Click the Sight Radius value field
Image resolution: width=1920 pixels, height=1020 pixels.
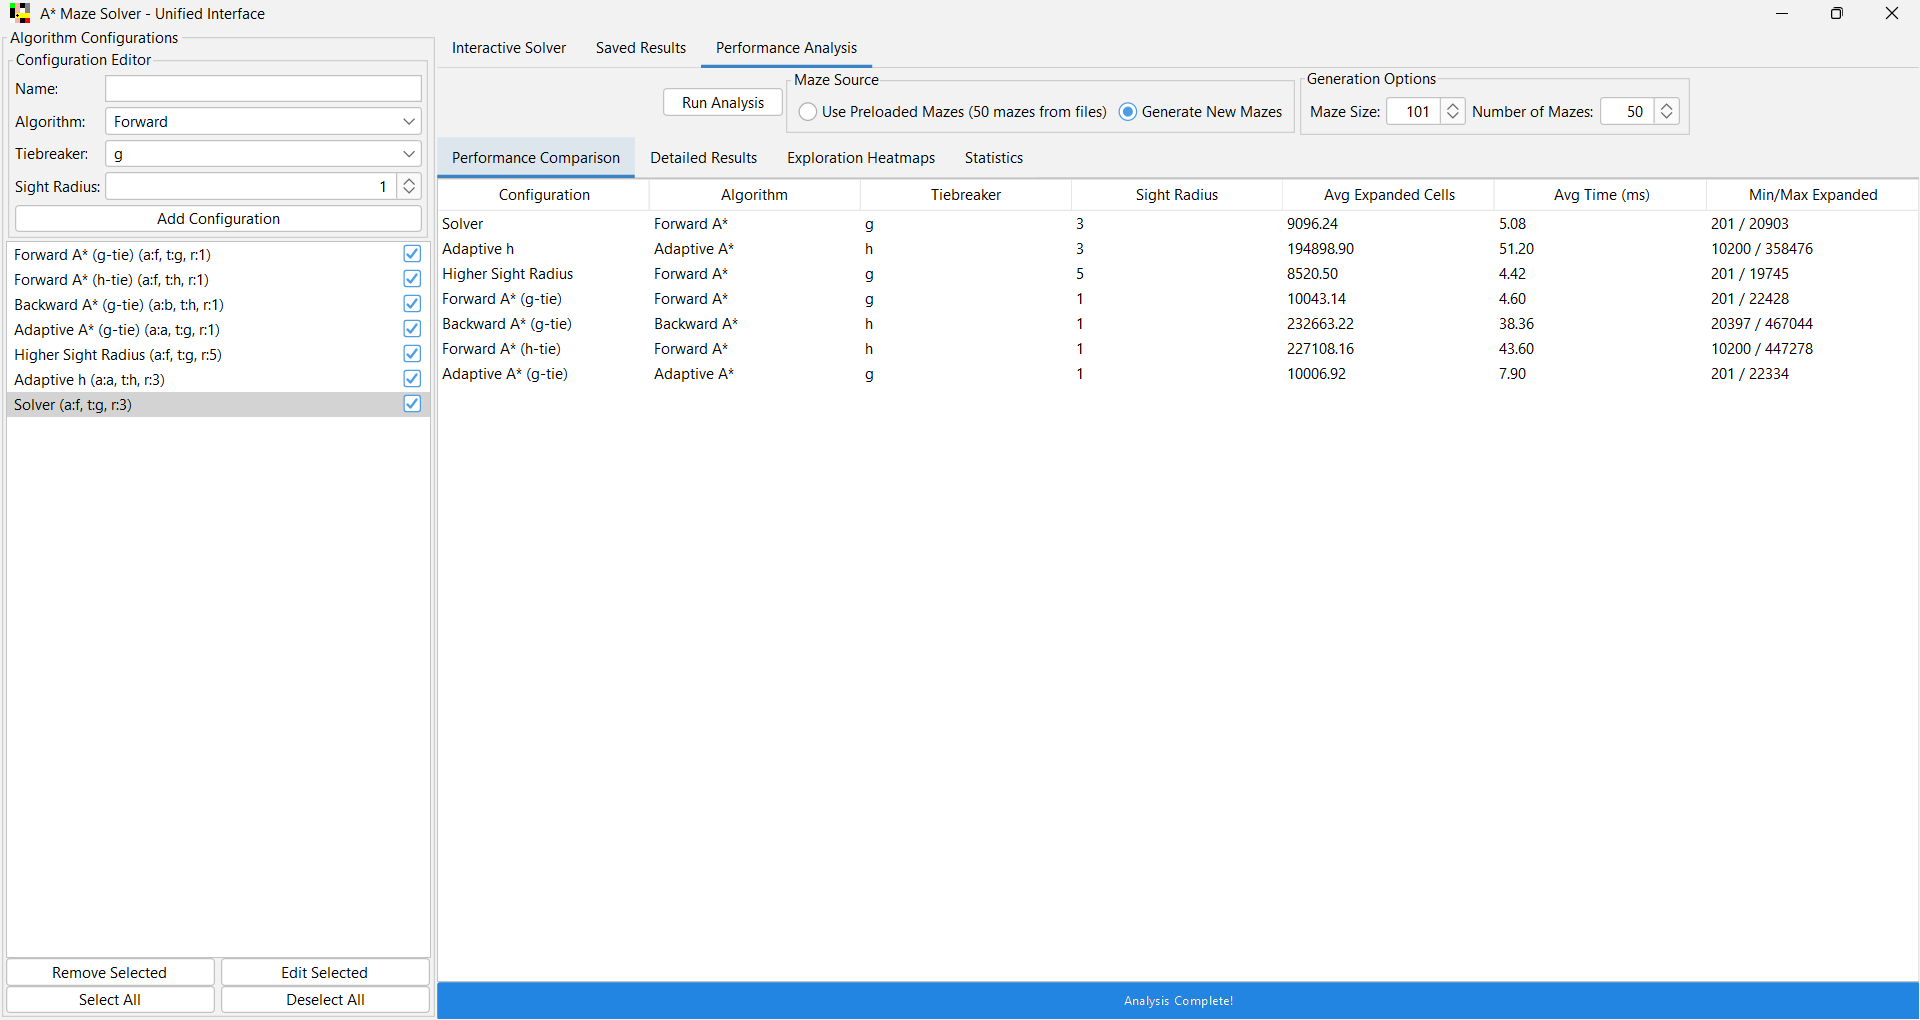(251, 186)
